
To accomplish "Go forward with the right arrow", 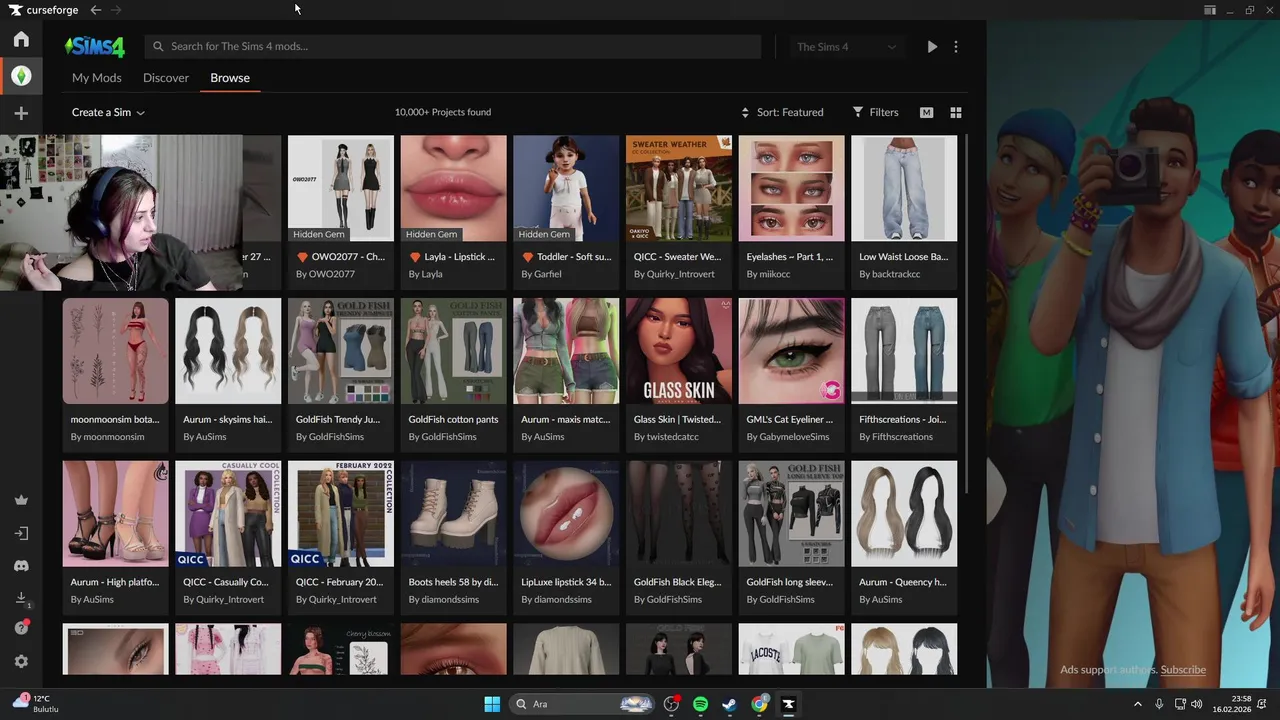I will tap(116, 10).
